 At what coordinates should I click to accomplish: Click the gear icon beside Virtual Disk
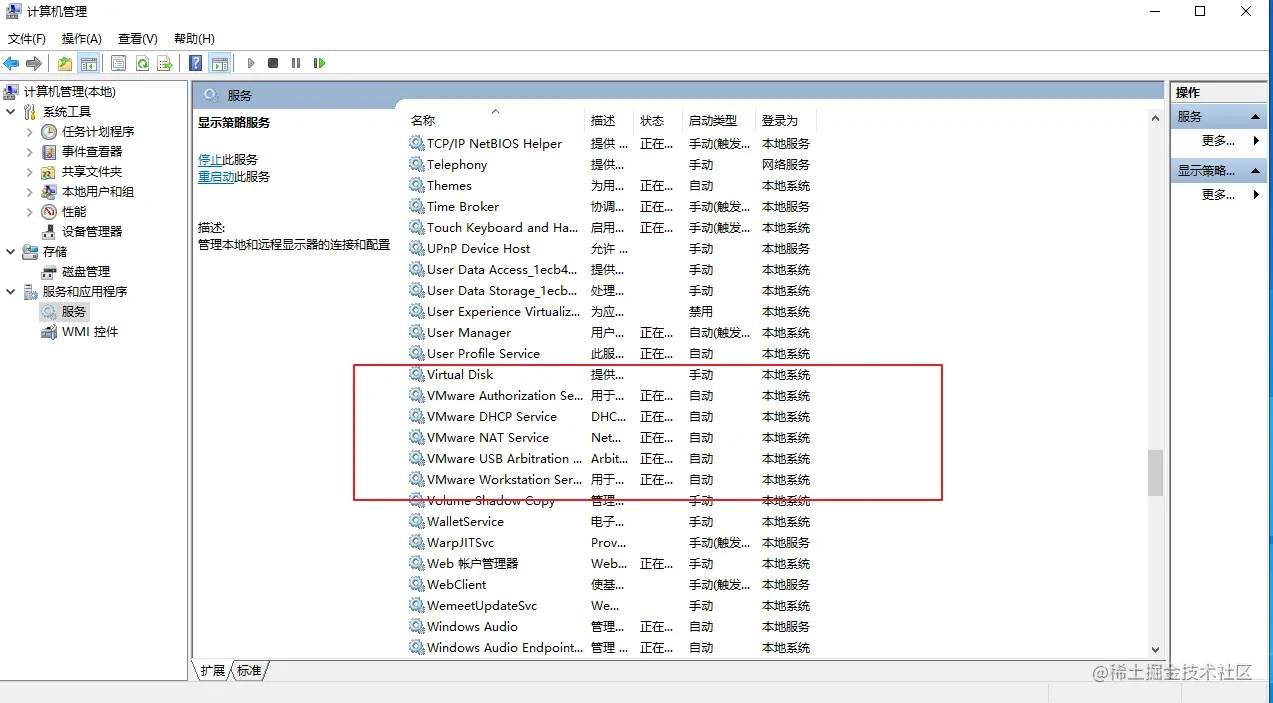point(417,375)
